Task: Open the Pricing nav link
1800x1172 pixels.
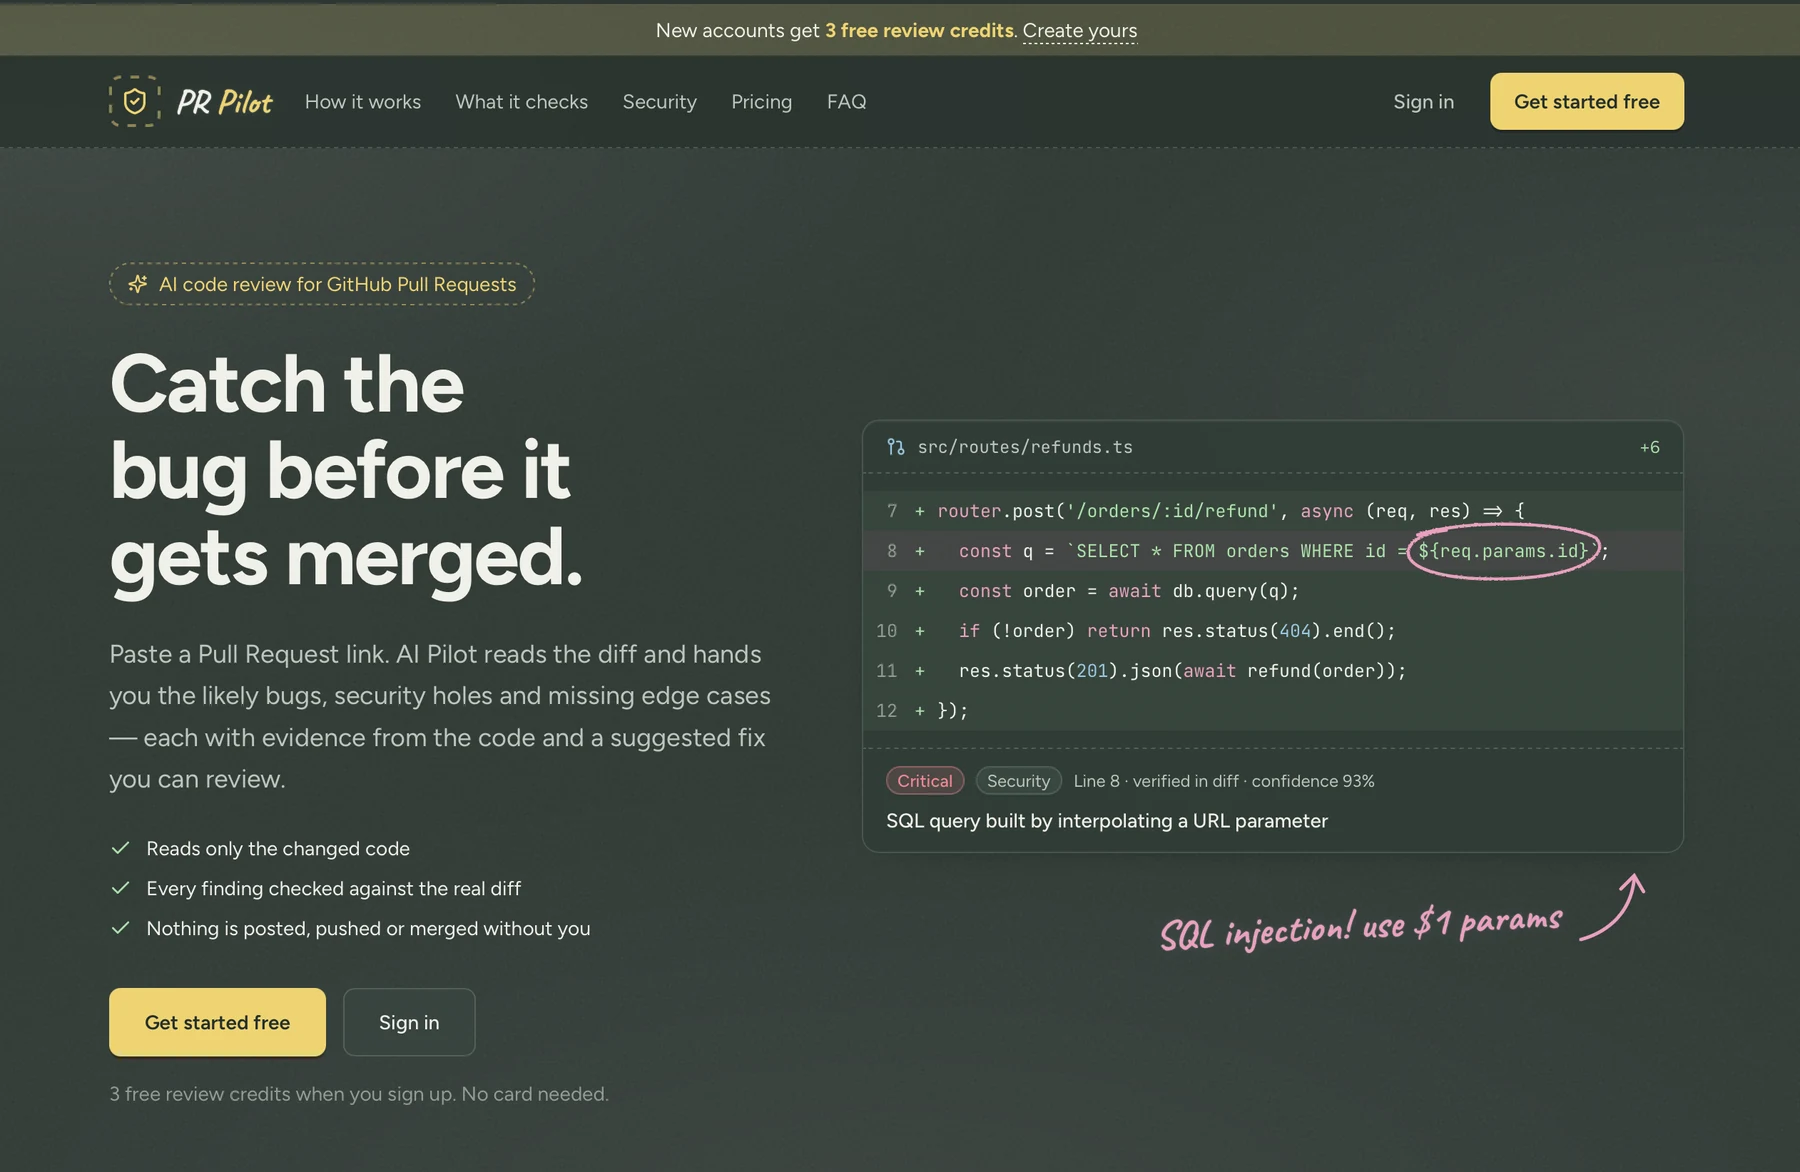Action: click(762, 102)
